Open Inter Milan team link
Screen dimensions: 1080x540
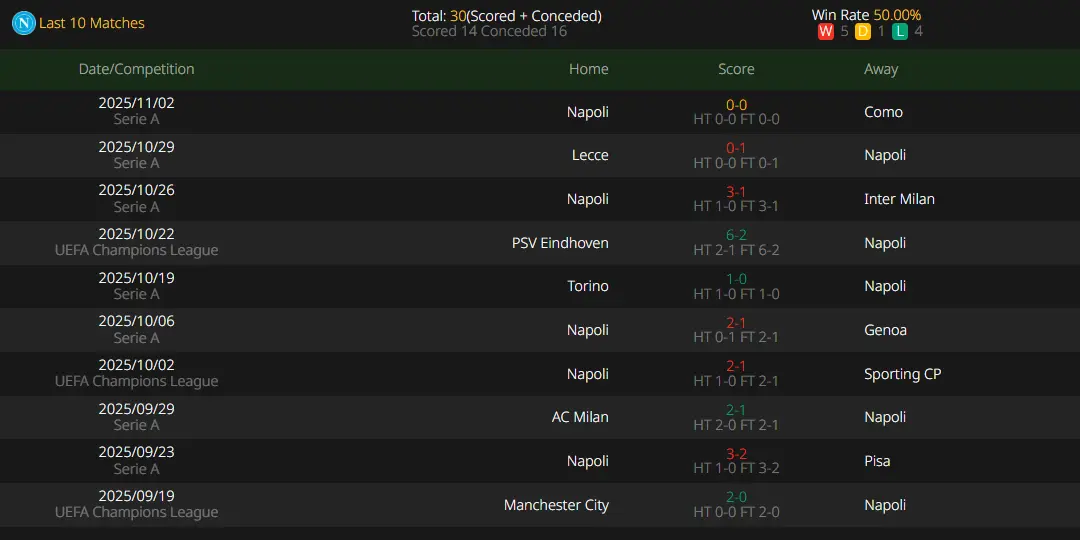pos(899,199)
